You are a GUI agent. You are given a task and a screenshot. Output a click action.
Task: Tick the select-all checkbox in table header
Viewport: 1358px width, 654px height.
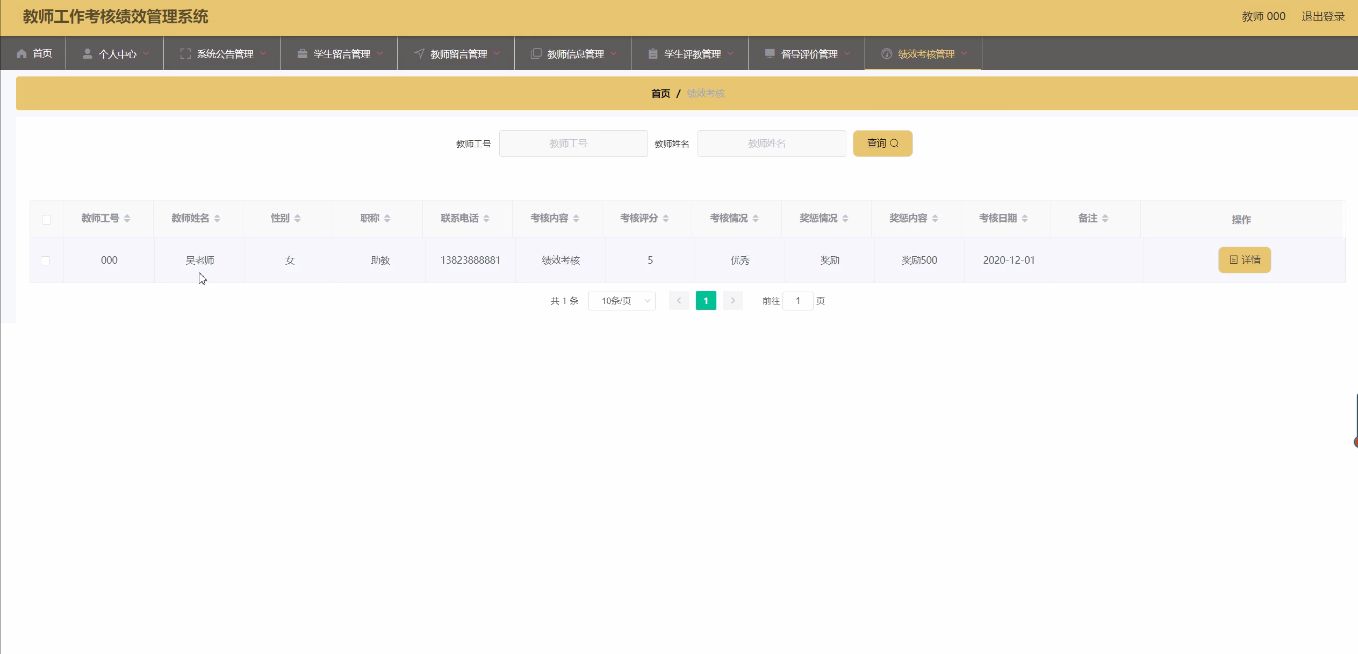(46, 220)
